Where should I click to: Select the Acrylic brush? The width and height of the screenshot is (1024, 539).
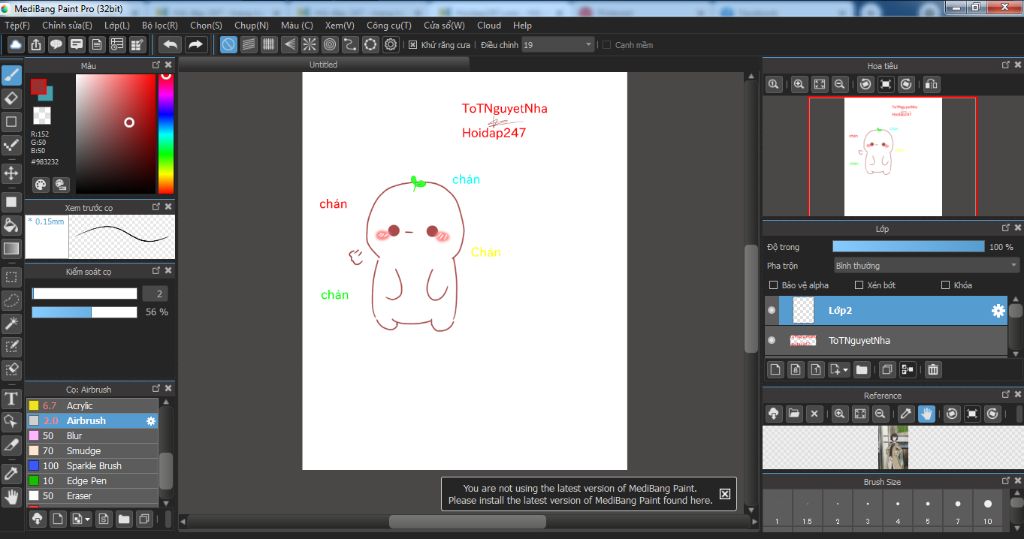tap(92, 406)
